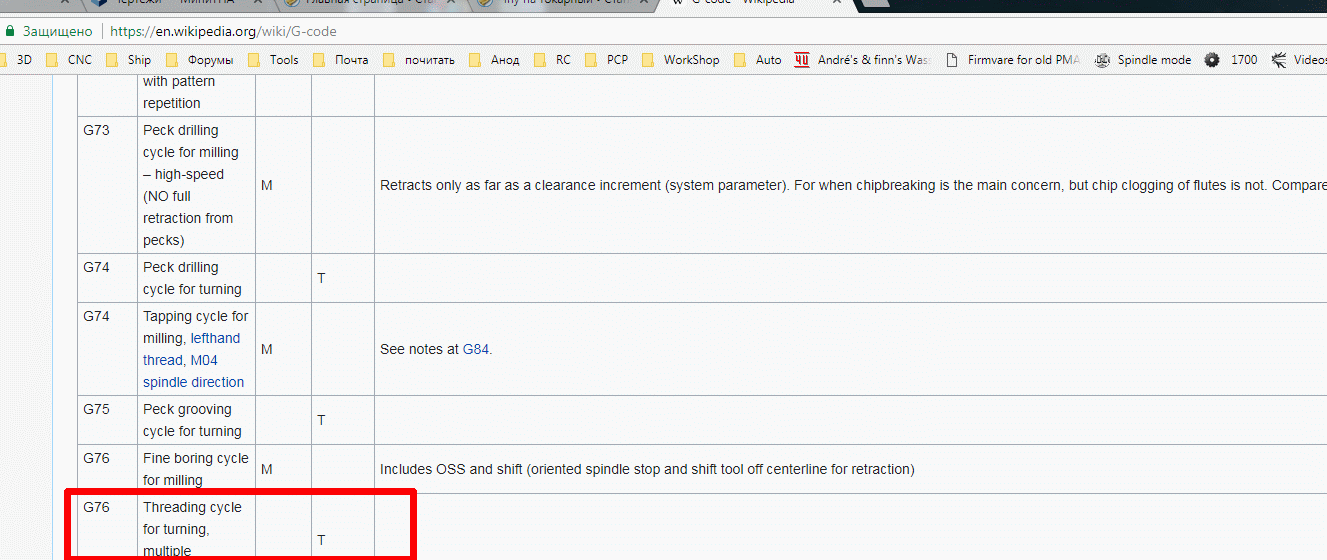1327x560 pixels.
Task: Open the Ship bookmarks folder
Action: point(128,60)
